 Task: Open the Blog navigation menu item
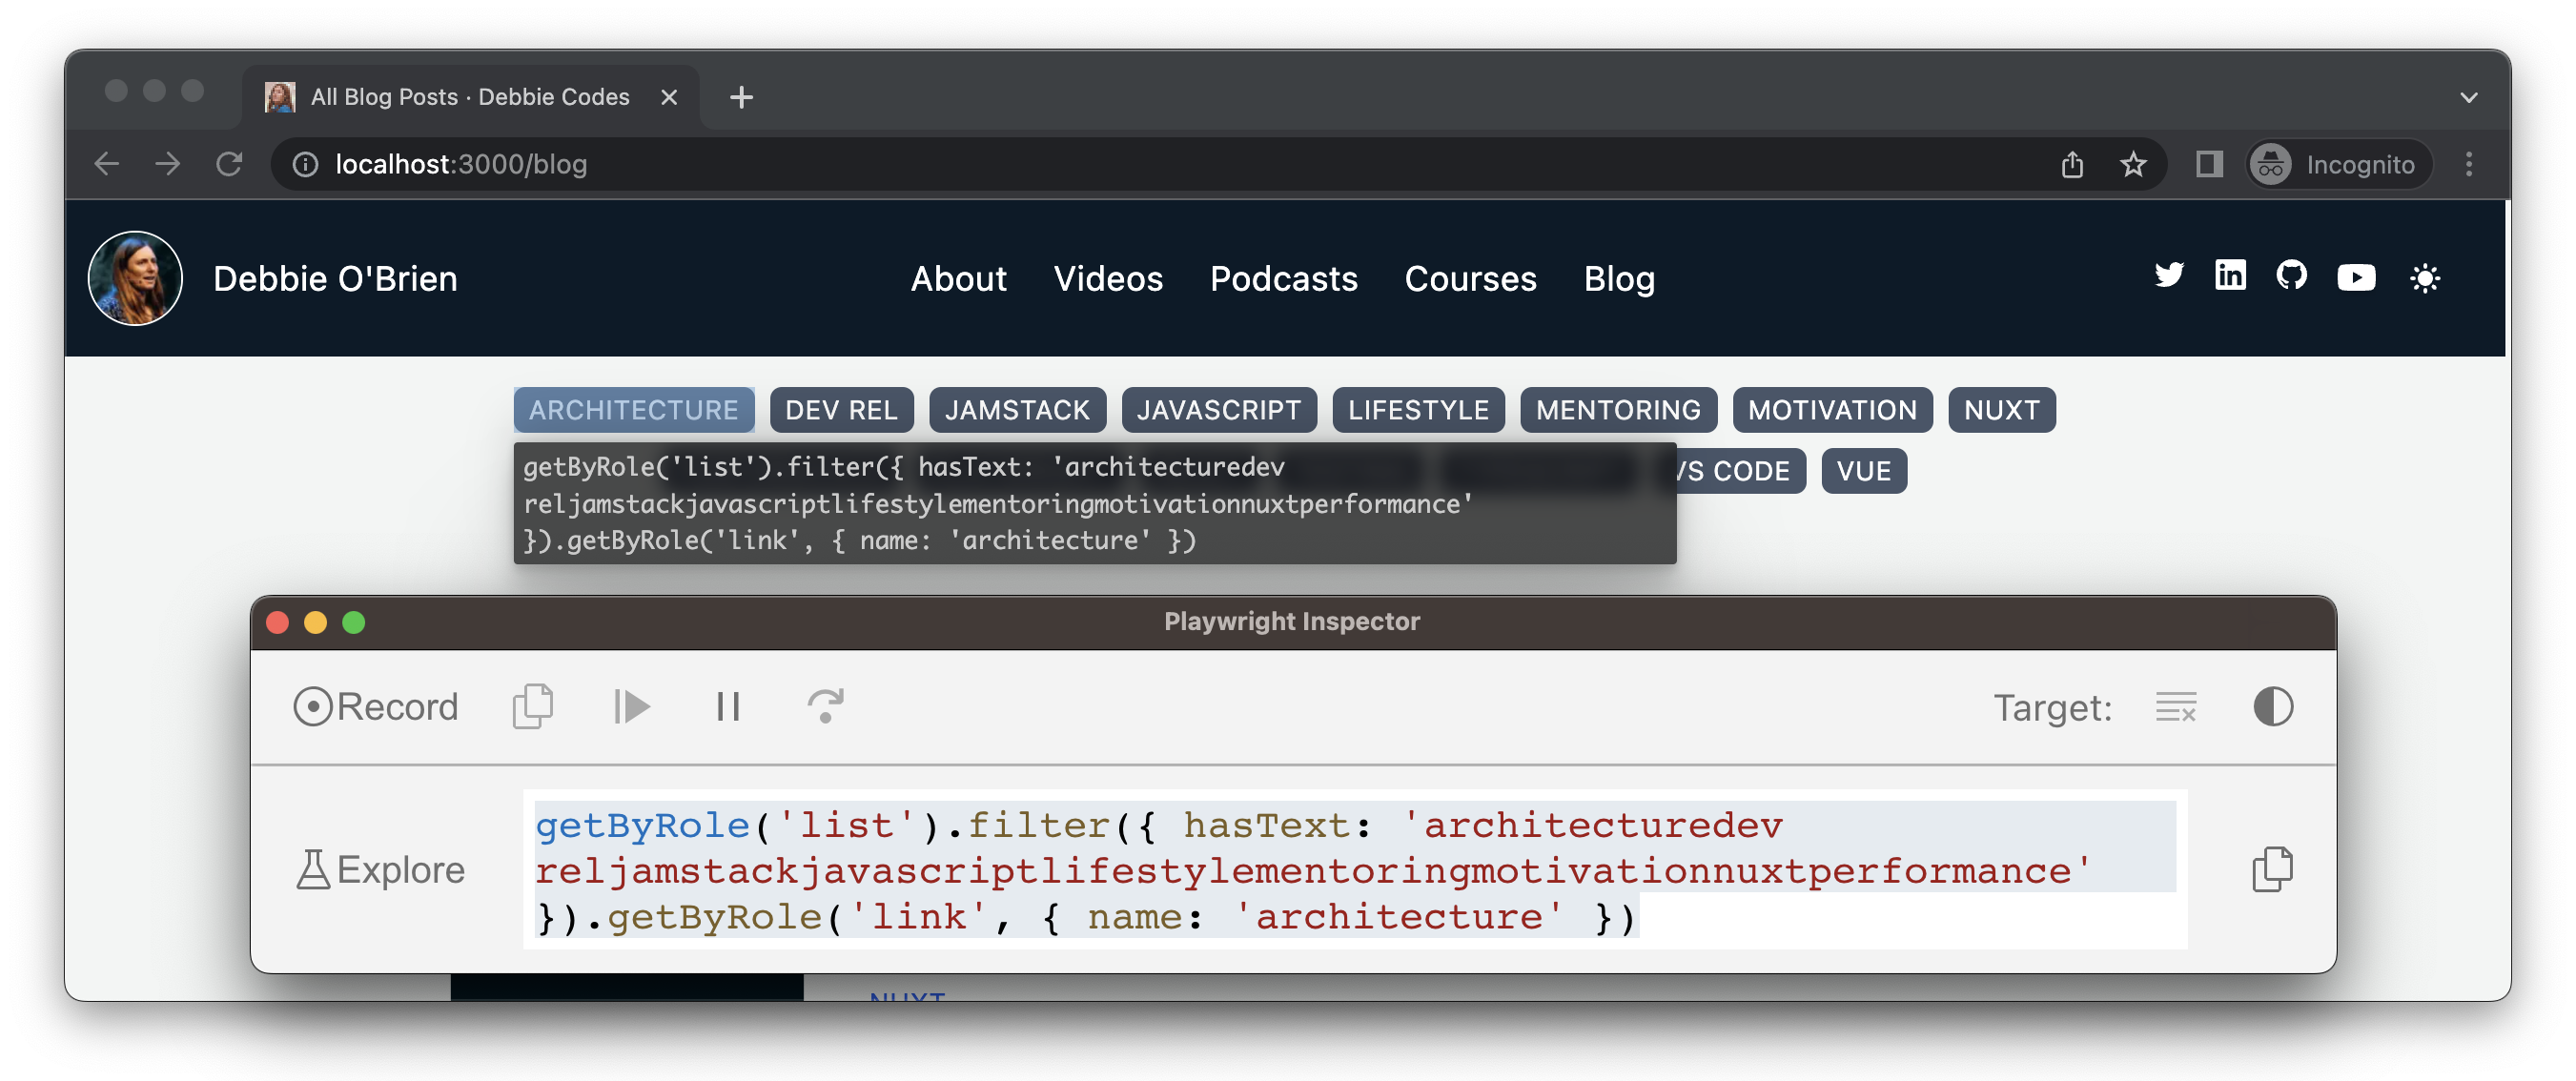click(1618, 277)
